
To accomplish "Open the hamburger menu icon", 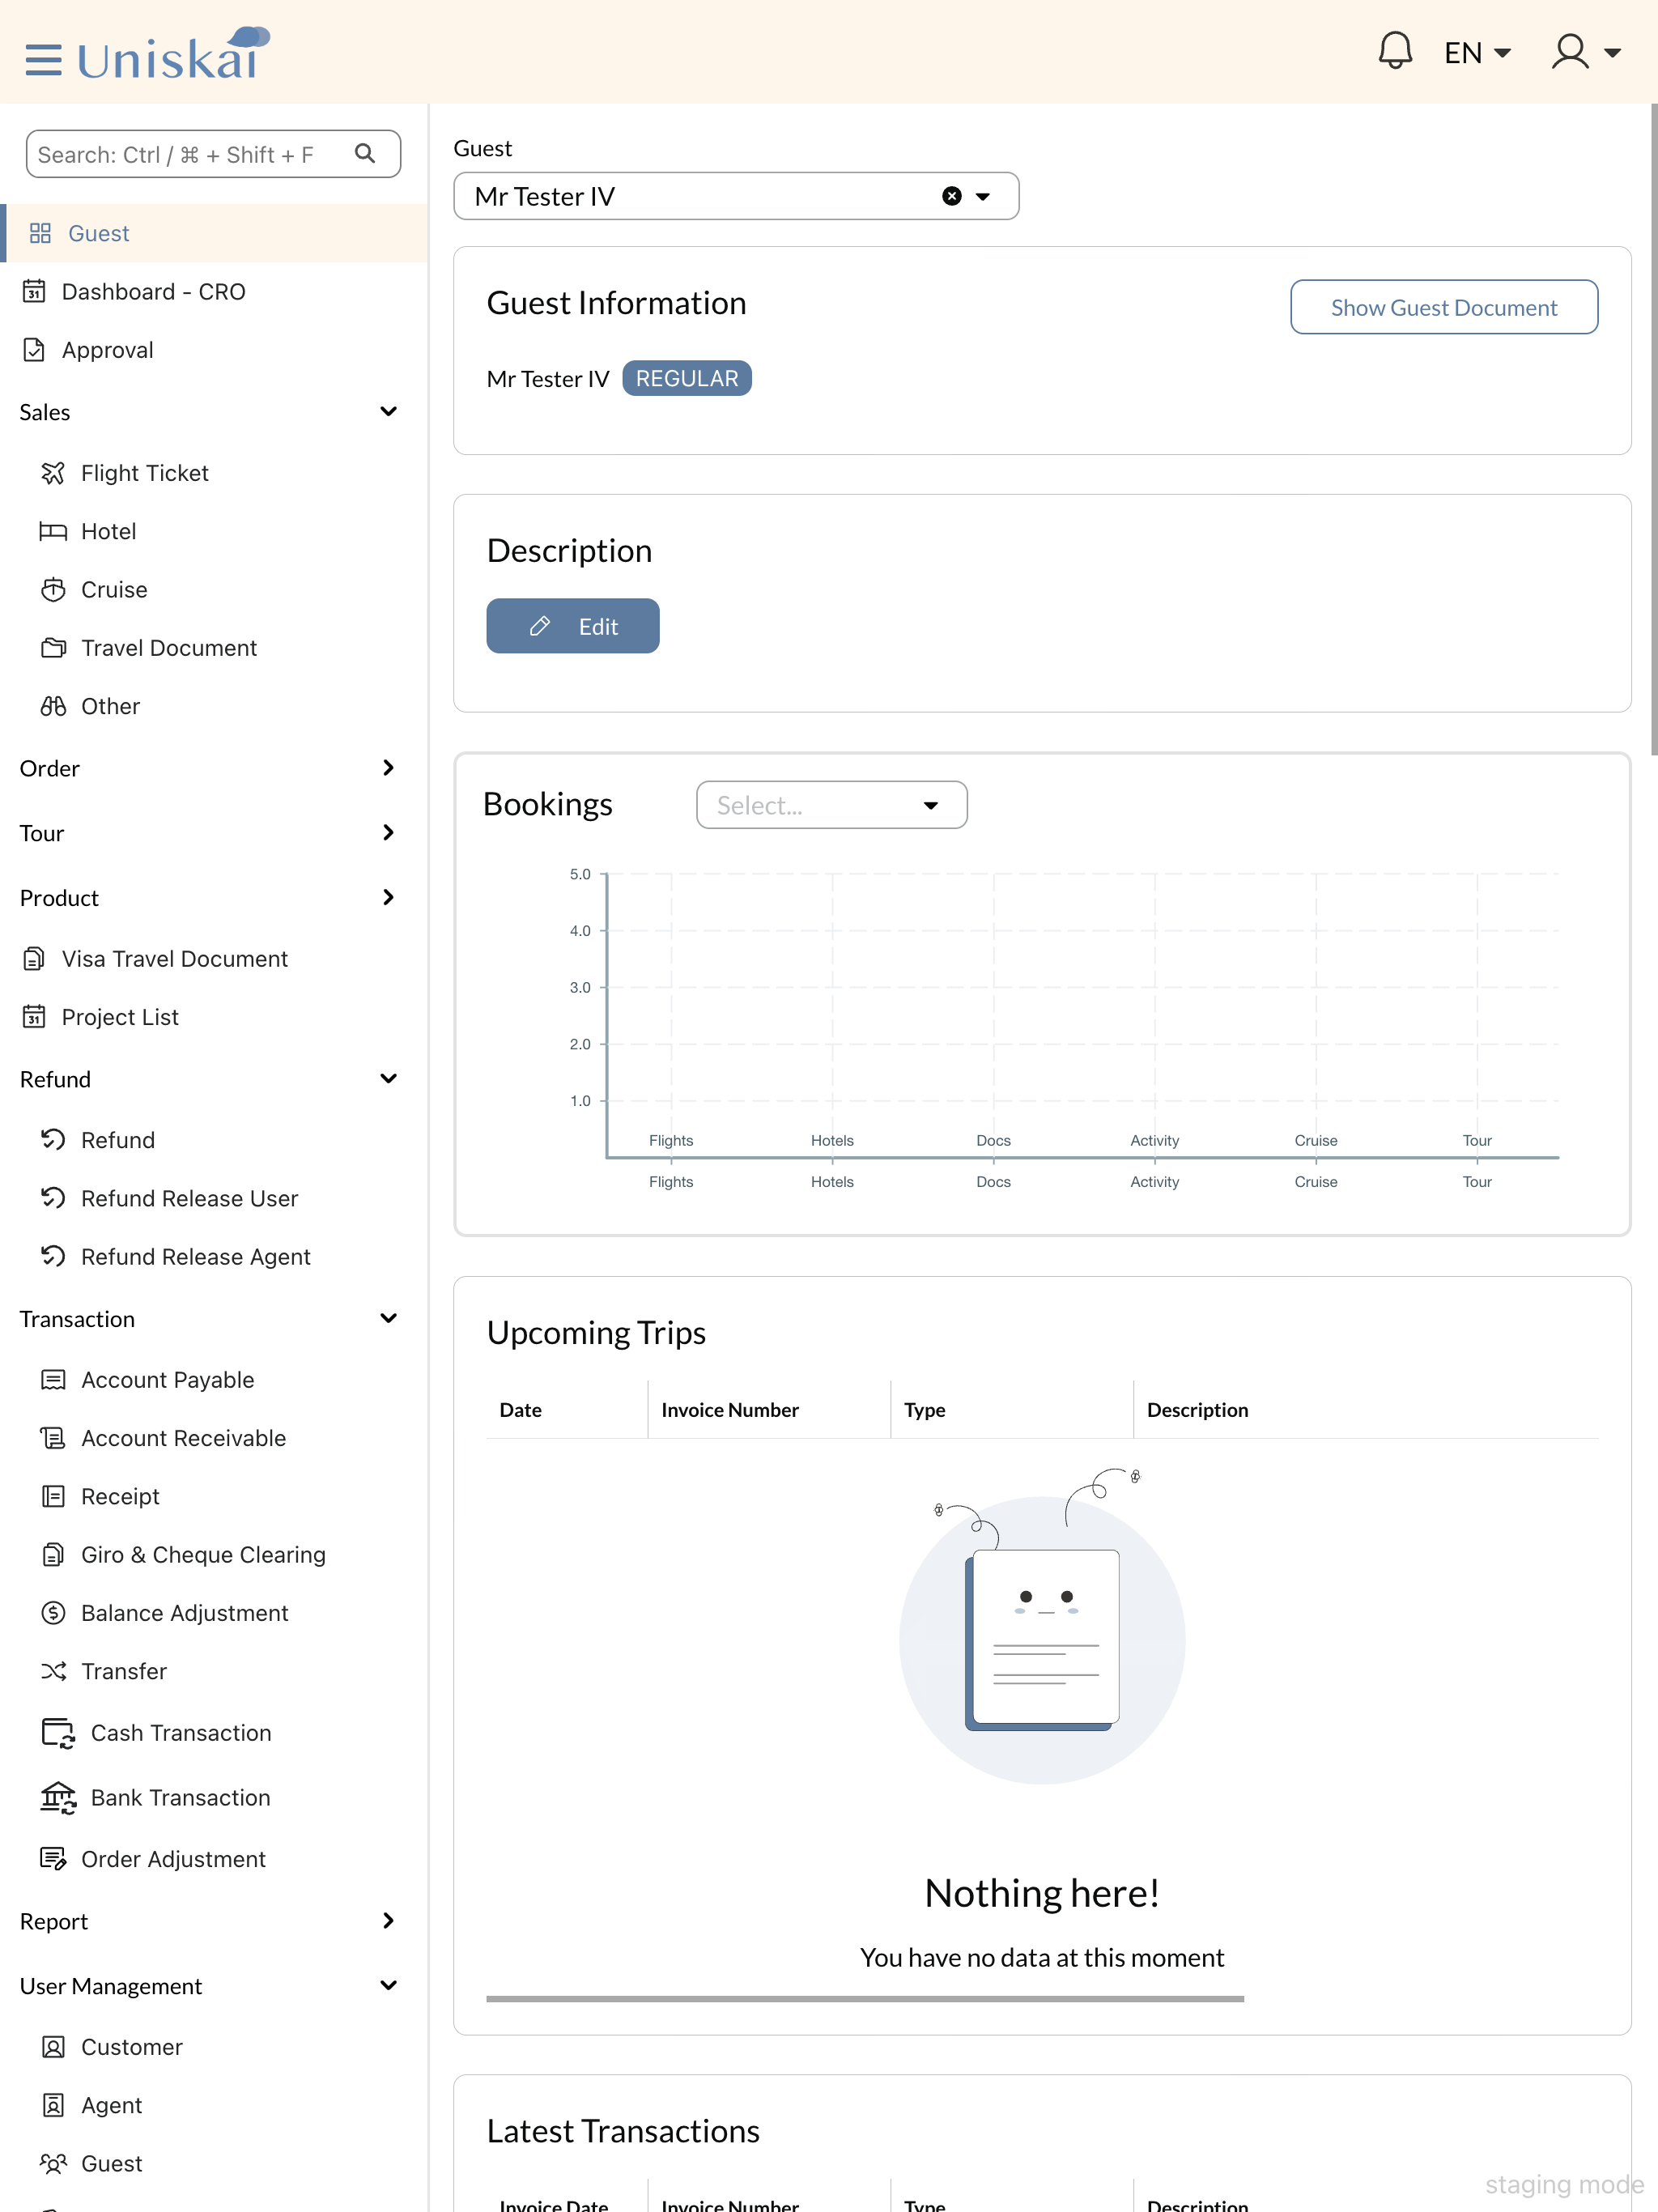I will coord(43,59).
